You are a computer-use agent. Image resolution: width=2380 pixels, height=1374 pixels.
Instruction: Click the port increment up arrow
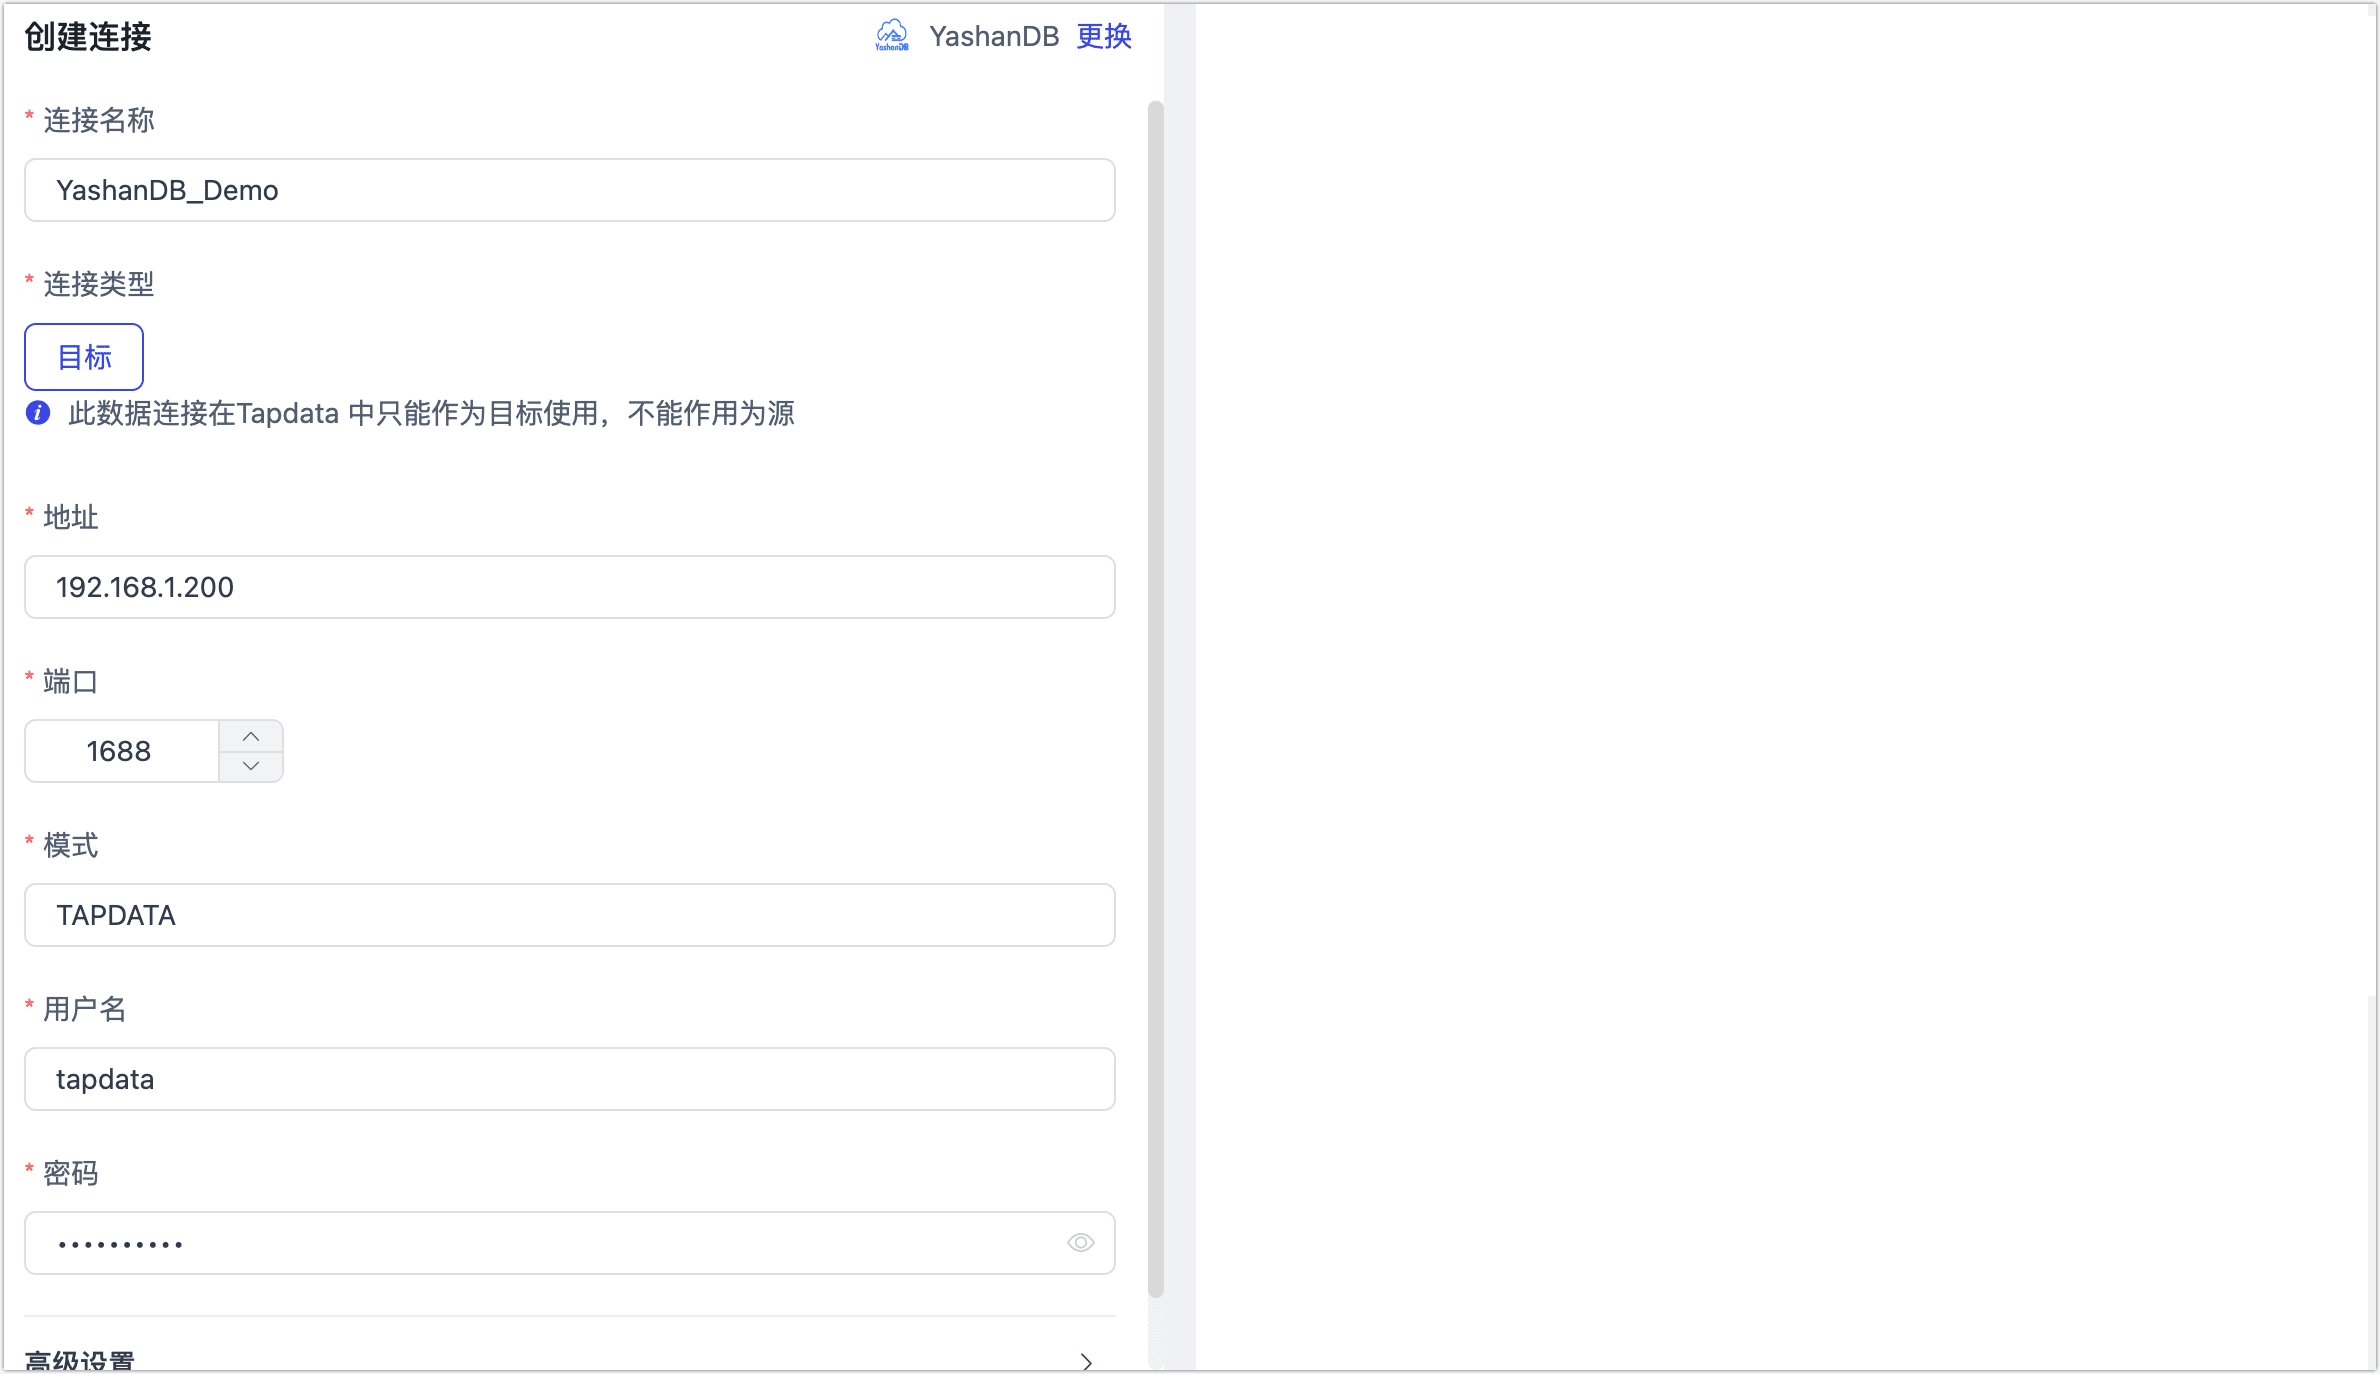tap(251, 736)
